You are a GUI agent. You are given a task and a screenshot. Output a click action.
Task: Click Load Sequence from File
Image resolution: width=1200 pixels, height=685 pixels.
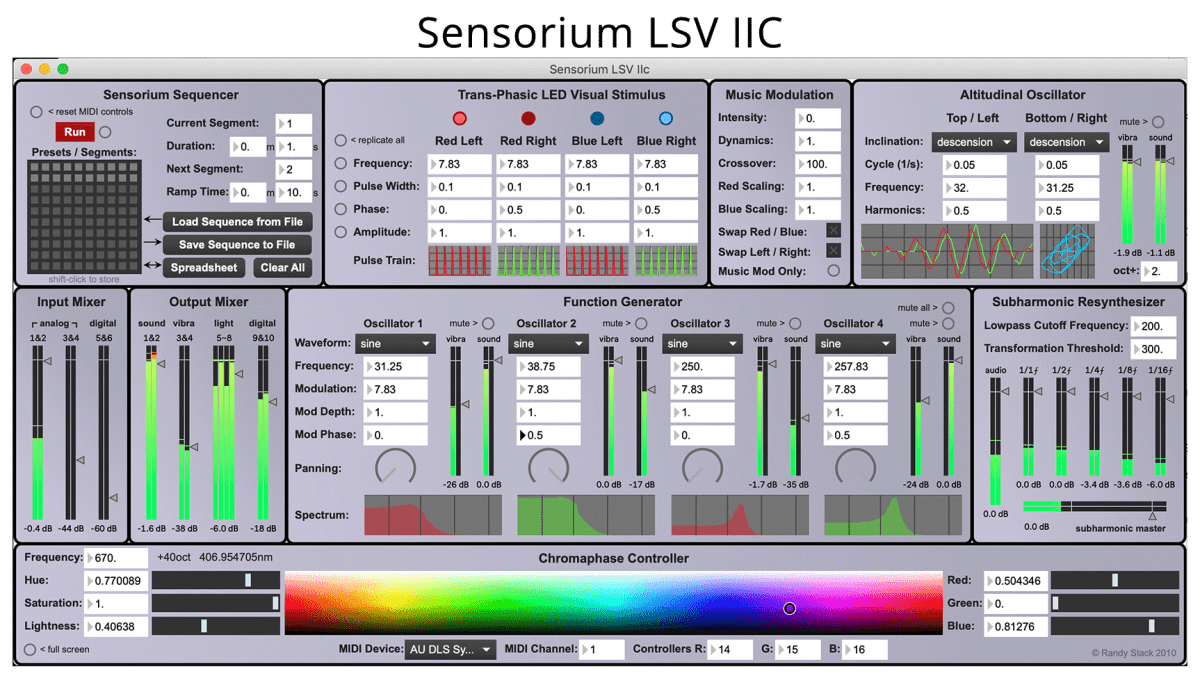tap(237, 222)
